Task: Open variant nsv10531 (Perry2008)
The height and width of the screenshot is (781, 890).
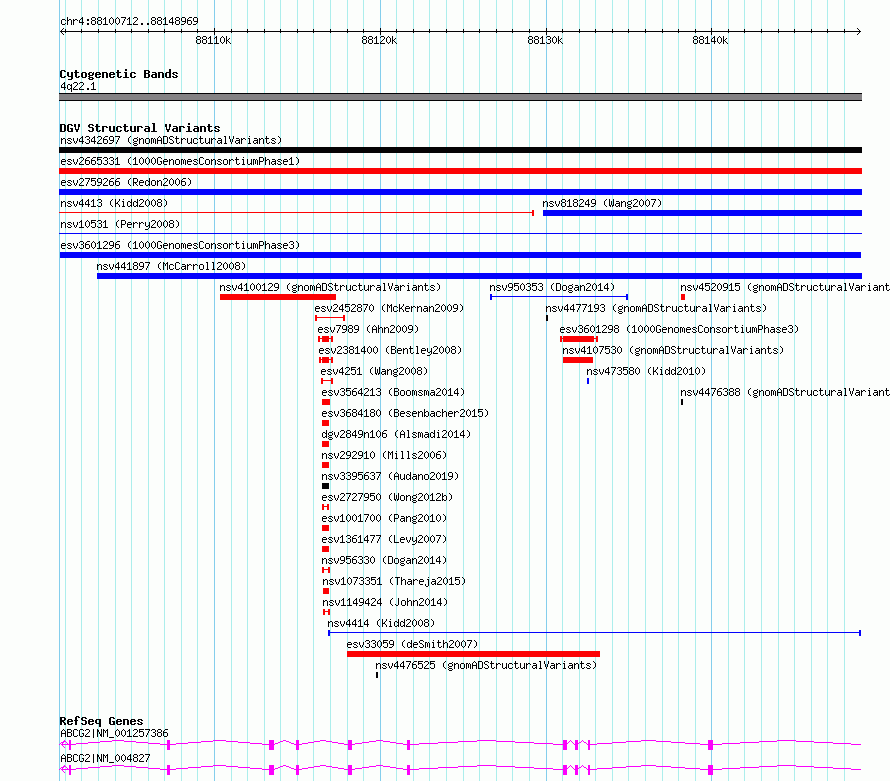Action: coord(120,224)
